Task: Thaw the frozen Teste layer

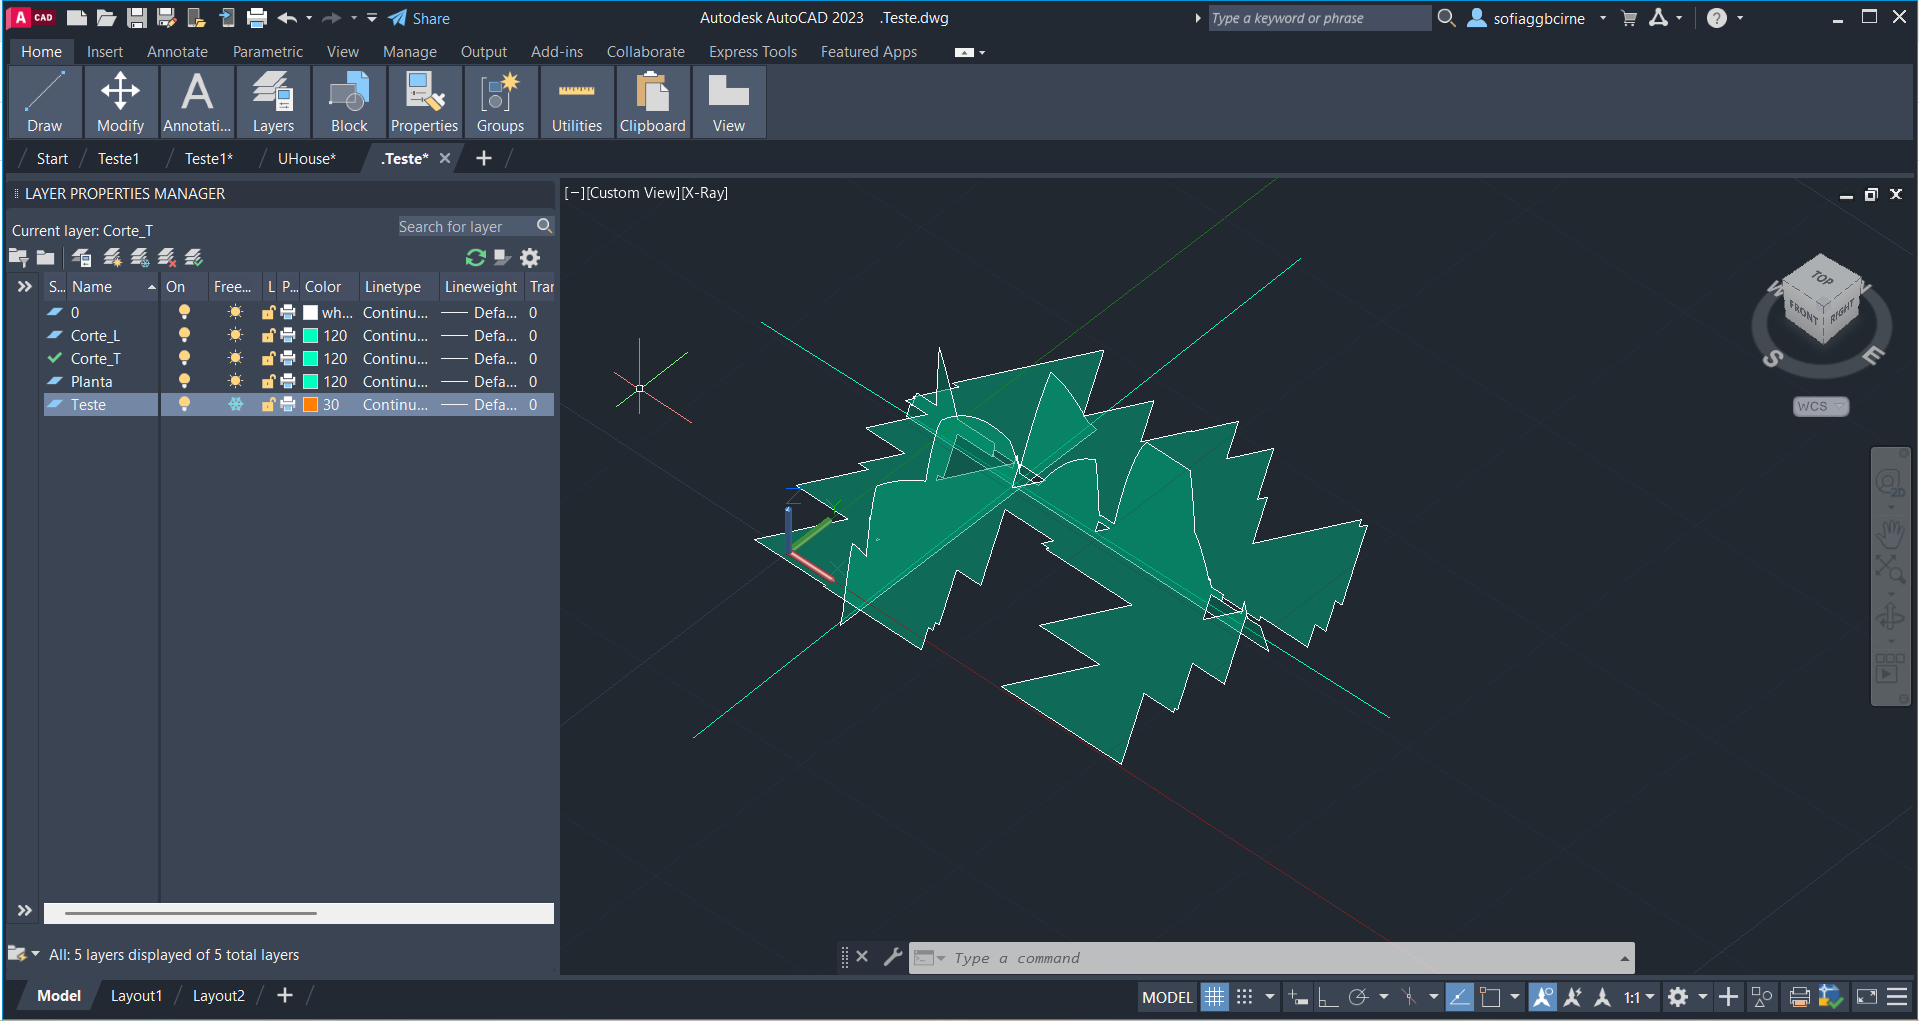Action: (x=235, y=404)
